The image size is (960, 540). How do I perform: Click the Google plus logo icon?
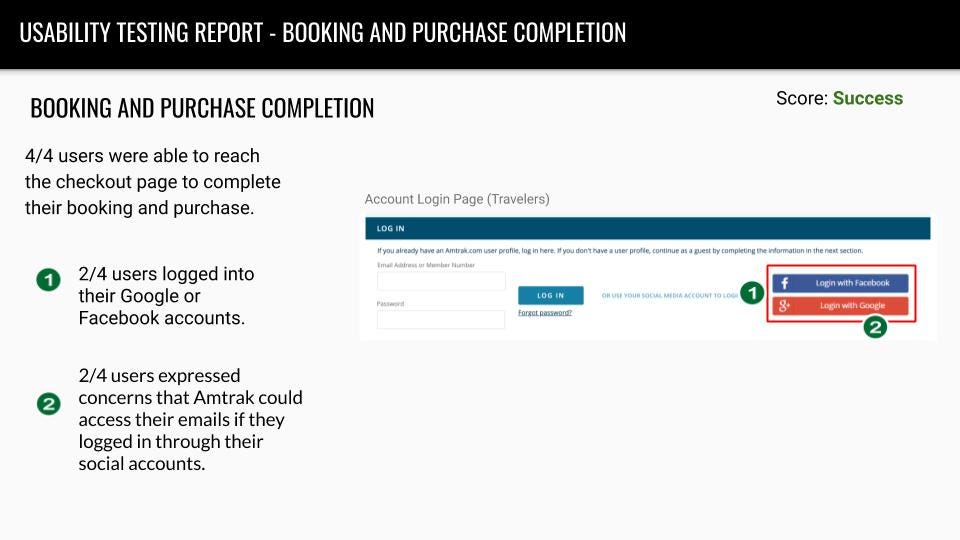[784, 306]
